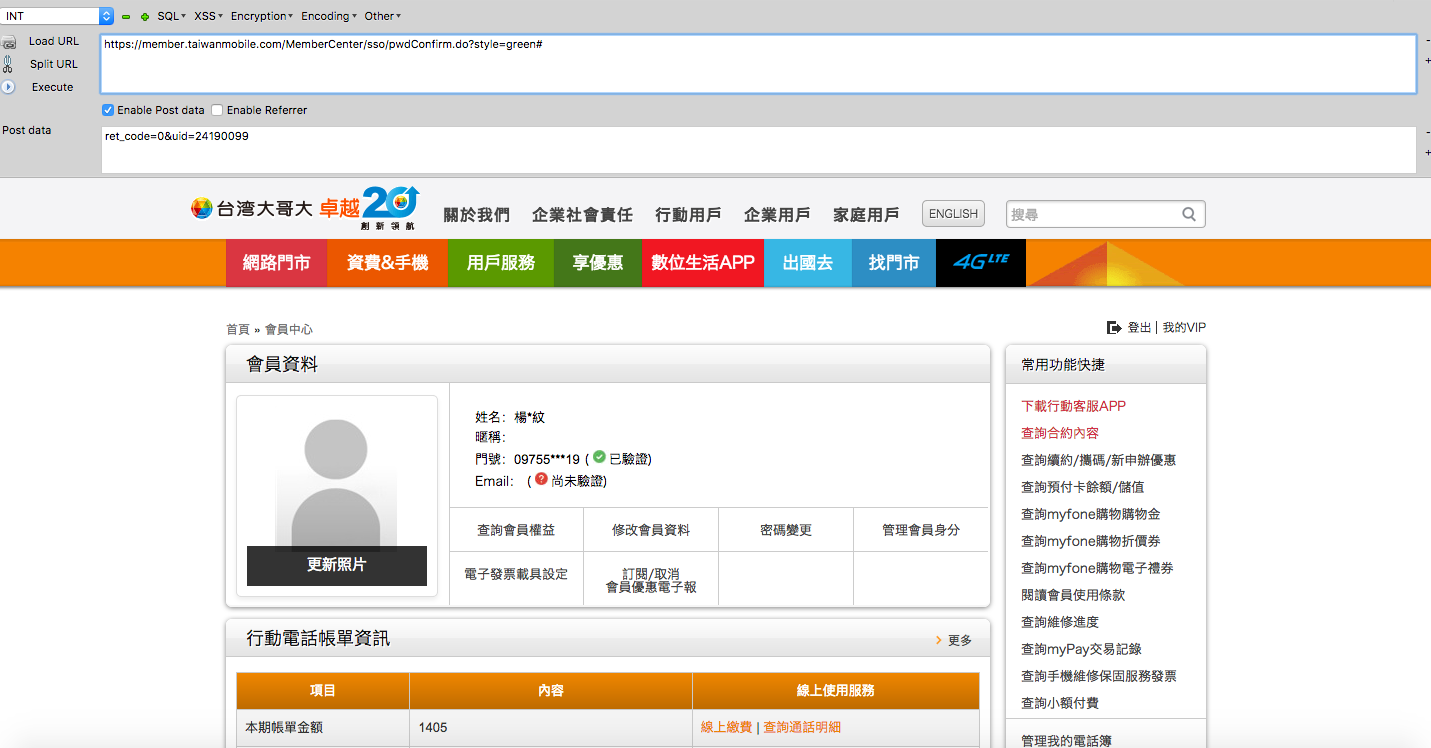Click the 4G LTE logo tile
This screenshot has width=1431, height=748.
[981, 263]
